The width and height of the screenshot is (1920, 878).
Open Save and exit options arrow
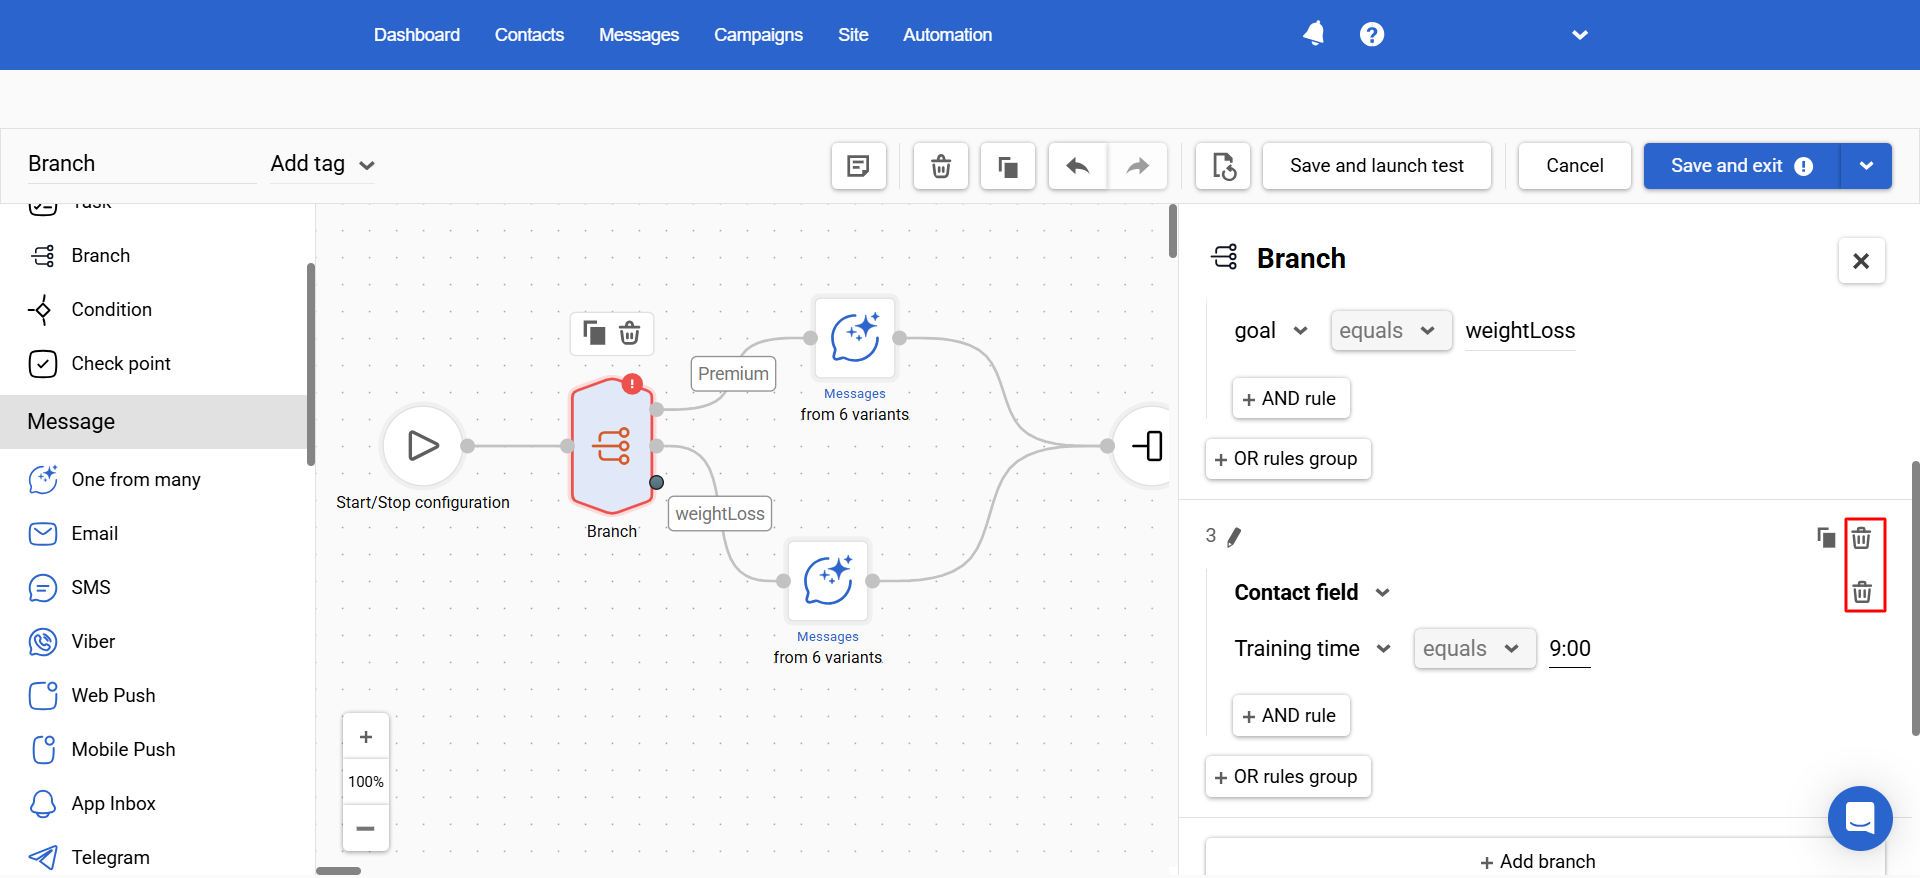1866,166
